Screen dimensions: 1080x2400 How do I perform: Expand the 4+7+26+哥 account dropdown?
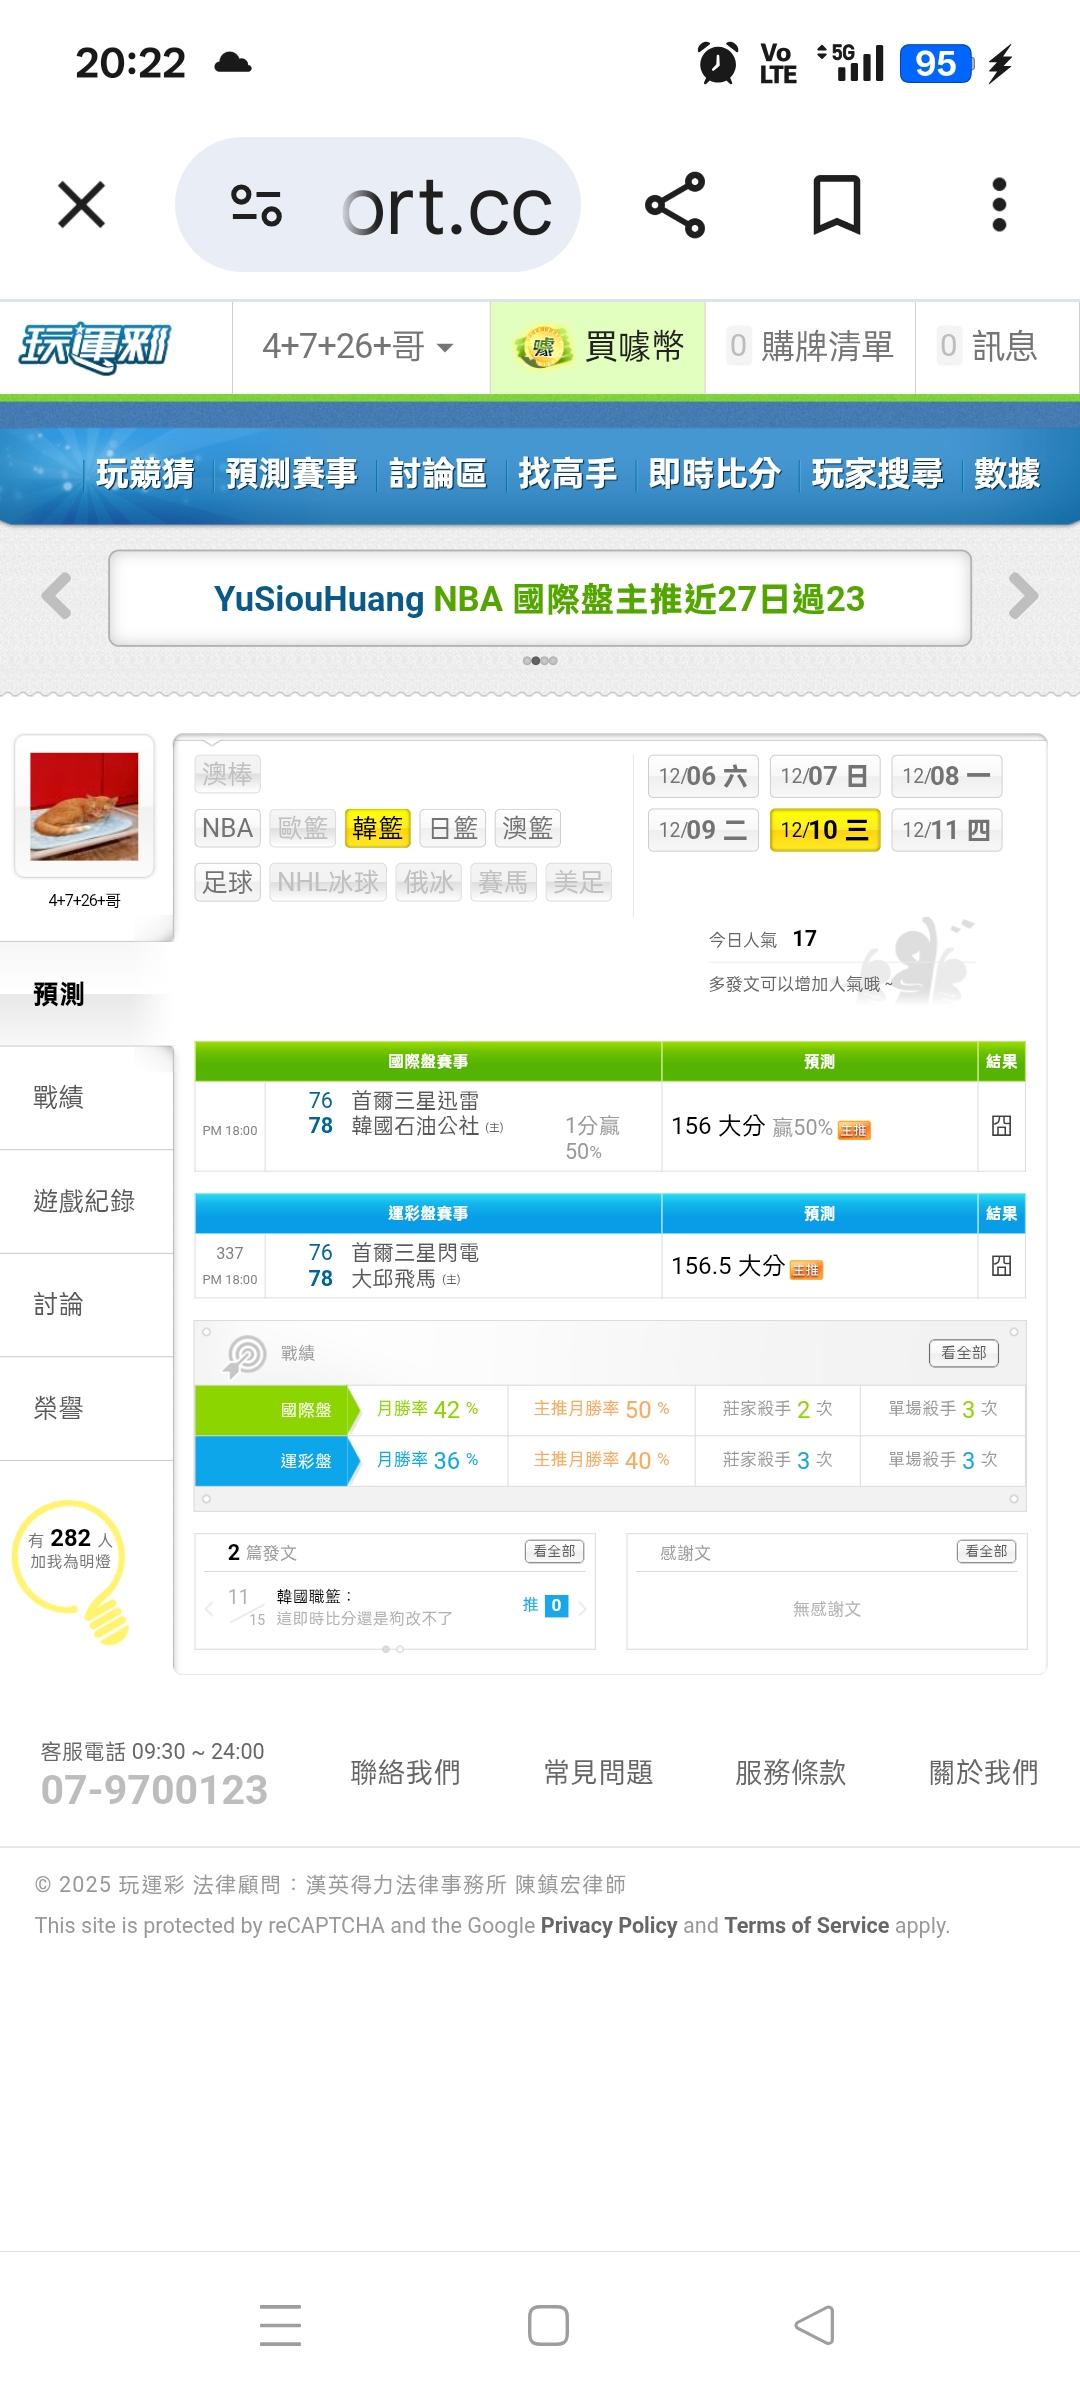point(358,347)
